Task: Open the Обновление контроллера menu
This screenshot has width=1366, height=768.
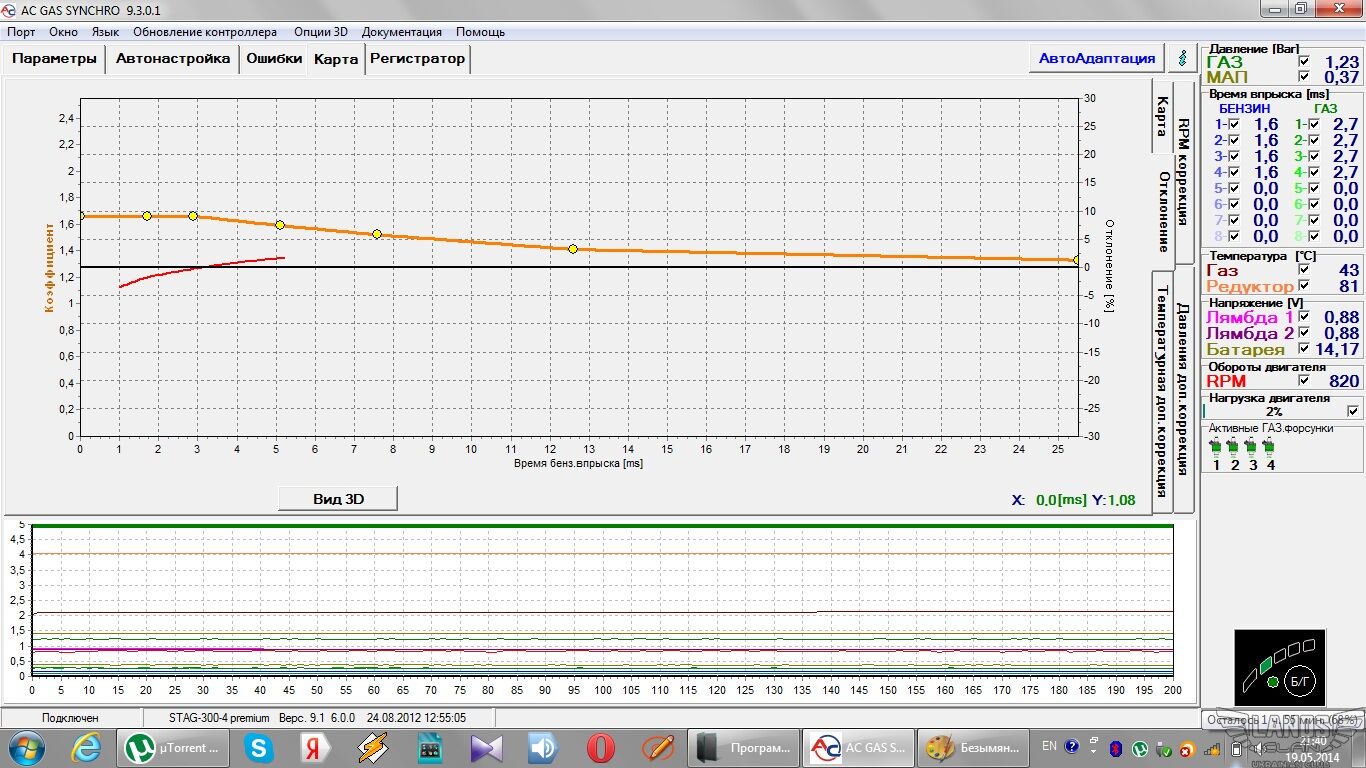Action: (x=205, y=32)
